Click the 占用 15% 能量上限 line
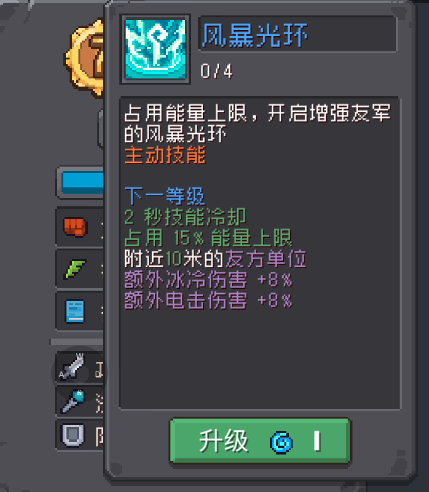429x492 pixels. coord(208,238)
